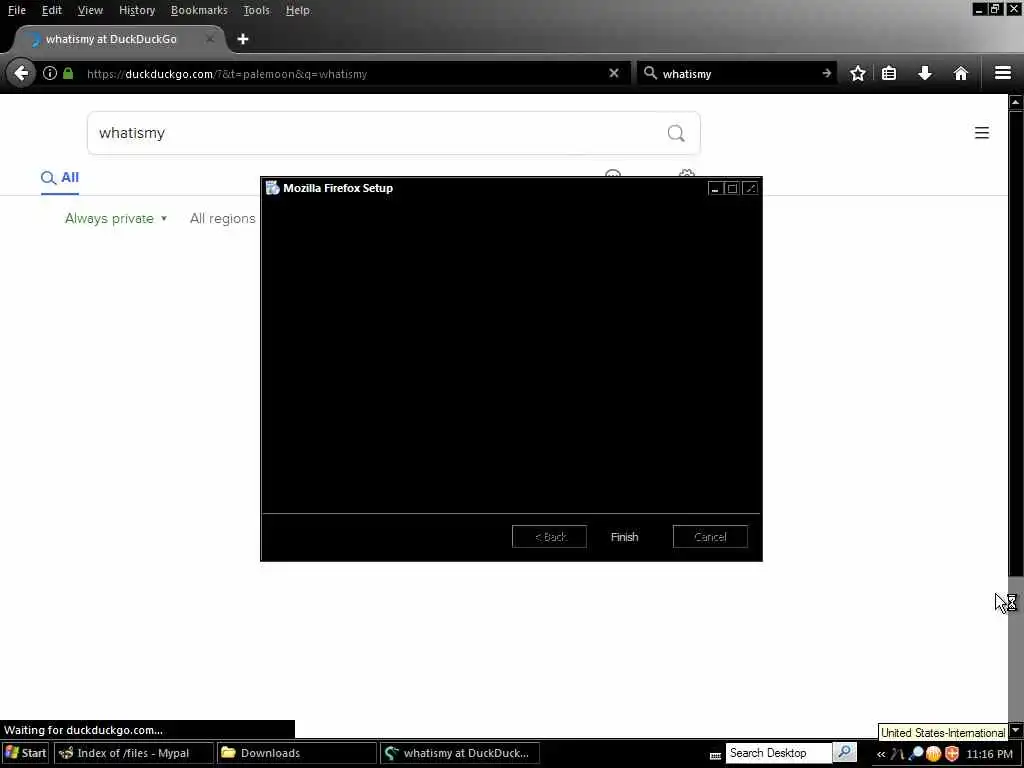
Task: Open the Edit menu
Action: click(52, 10)
